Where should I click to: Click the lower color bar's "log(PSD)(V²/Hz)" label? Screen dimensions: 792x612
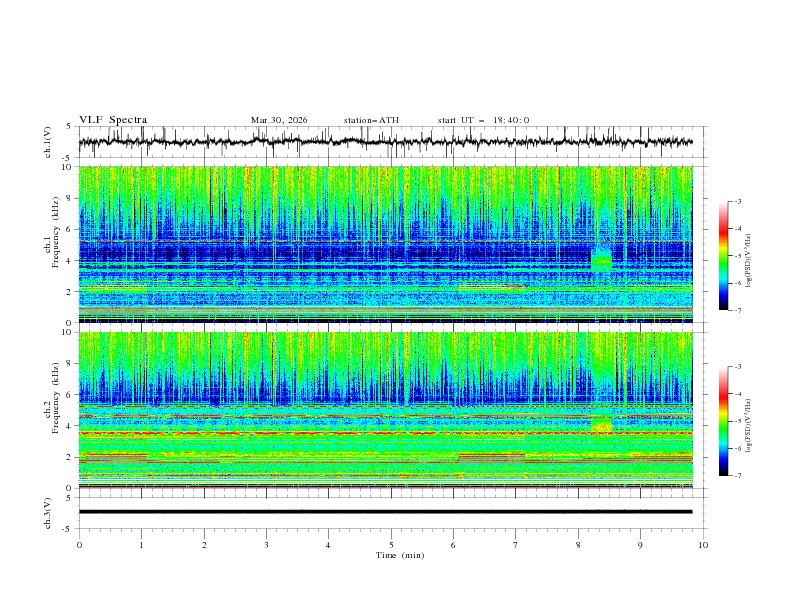coord(749,426)
